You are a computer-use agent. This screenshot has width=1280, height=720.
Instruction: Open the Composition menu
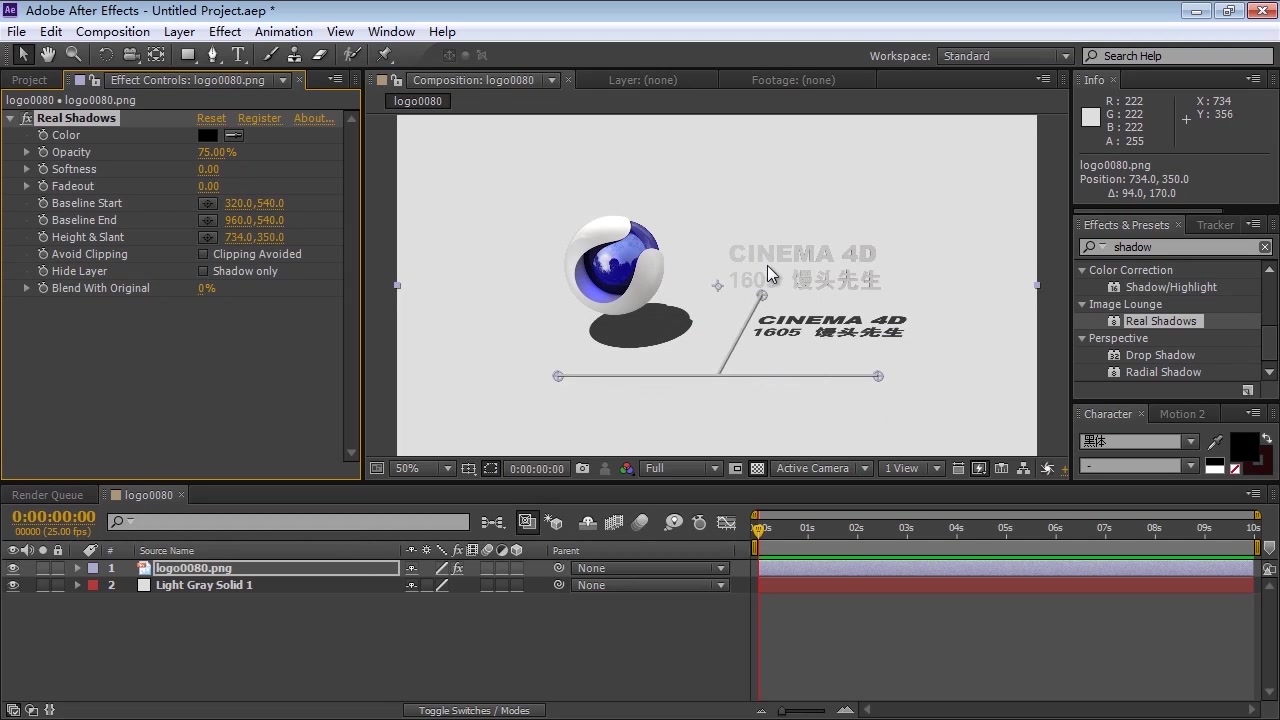click(112, 32)
